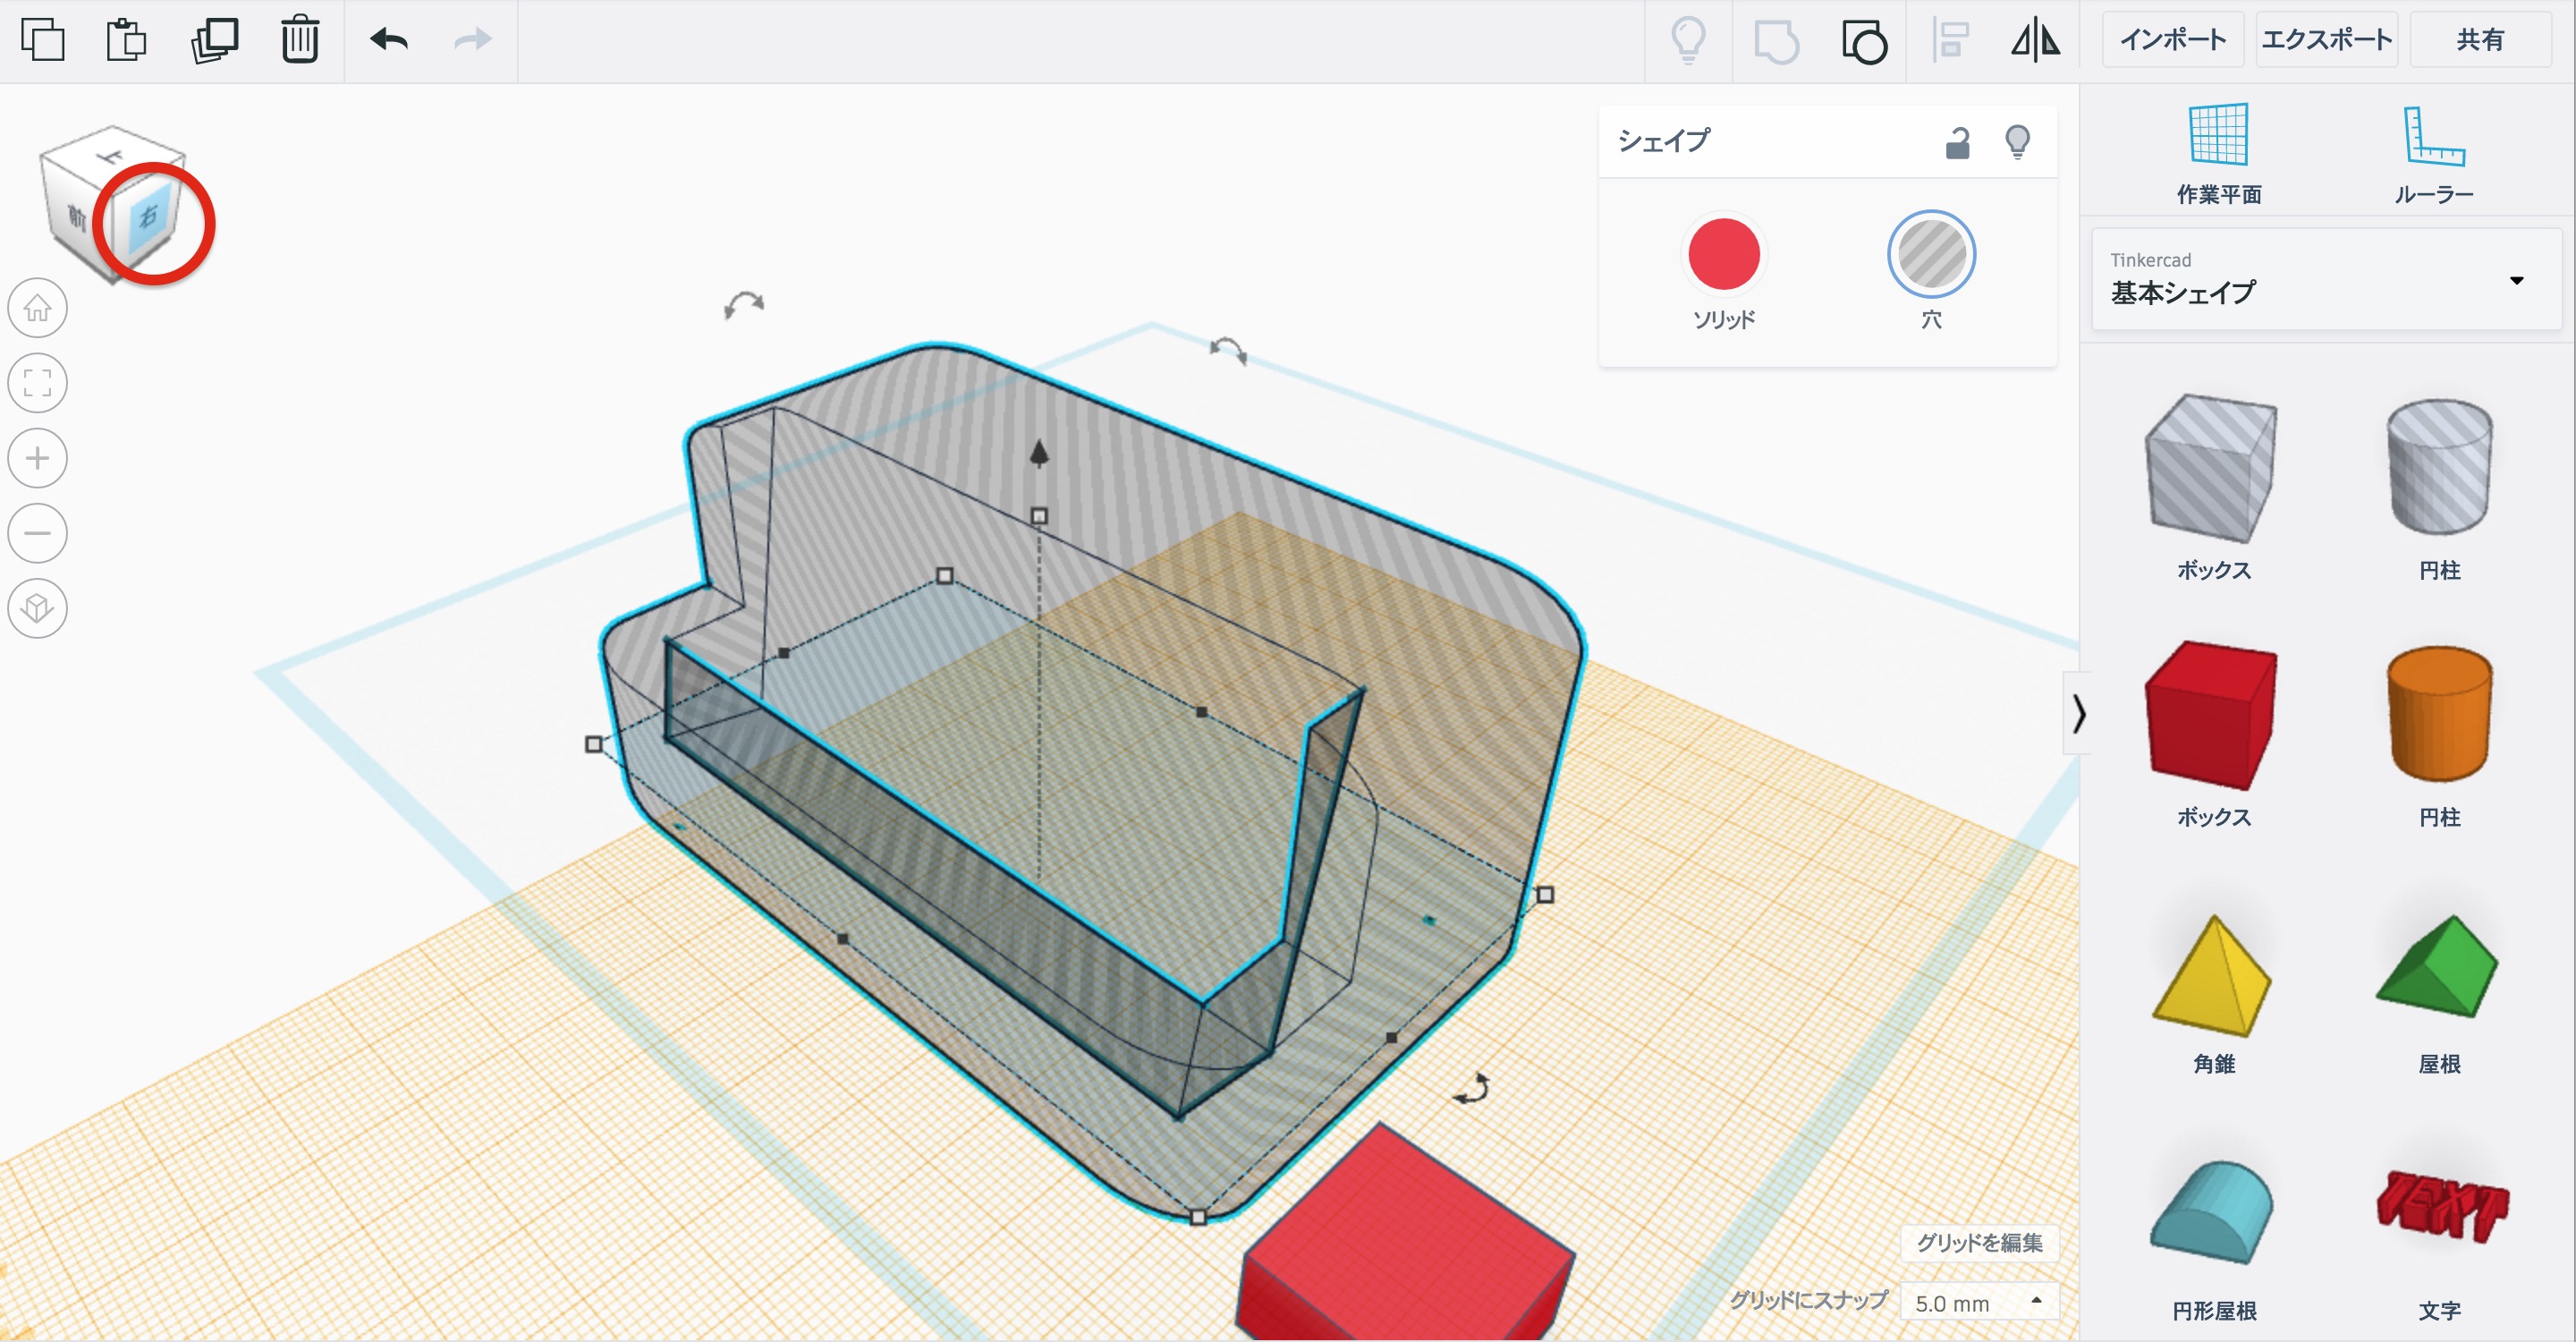Screen dimensions: 2576x1342
Task: Click the Duplicate and repeat icon
Action: 214,40
